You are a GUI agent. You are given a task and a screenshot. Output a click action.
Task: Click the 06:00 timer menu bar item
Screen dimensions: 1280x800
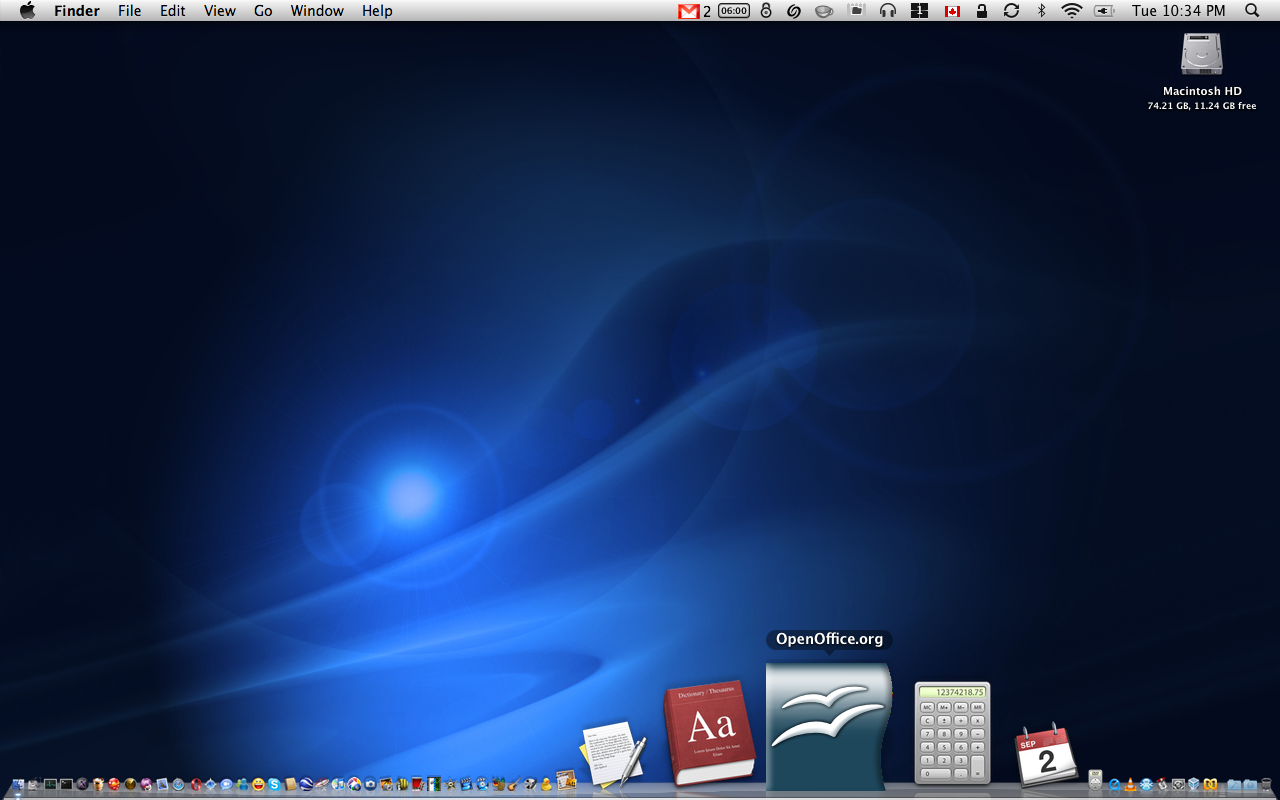[x=734, y=11]
